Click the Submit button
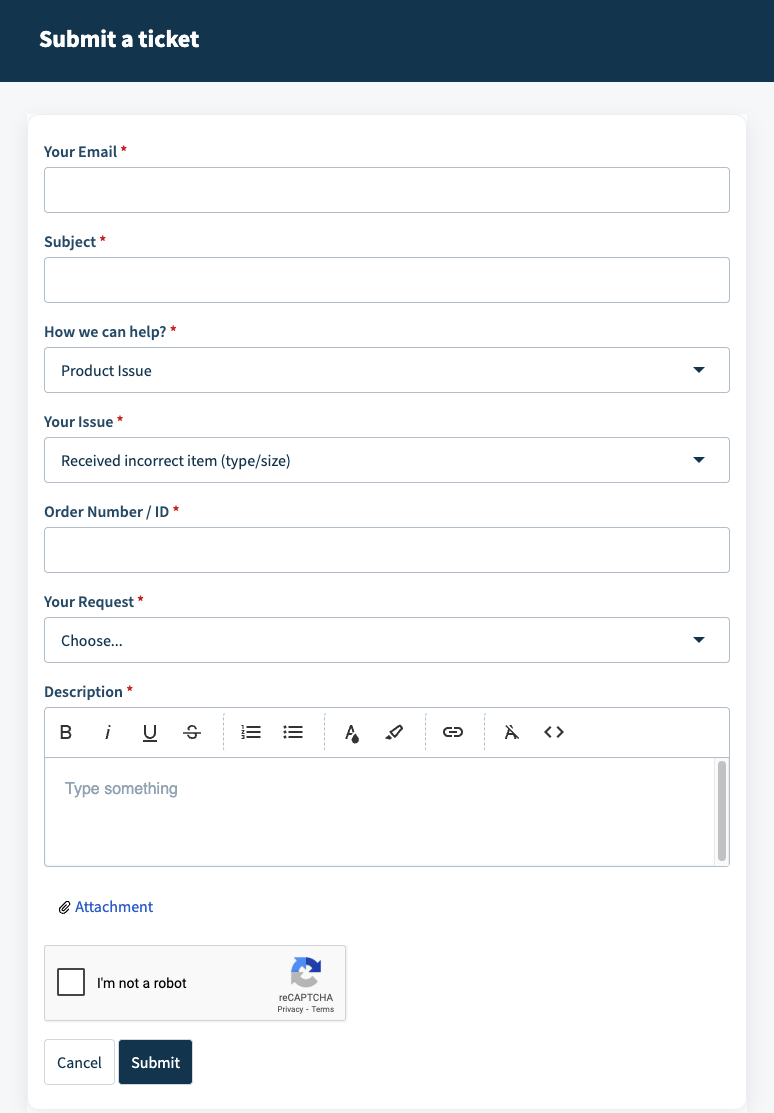774x1113 pixels. pos(156,1062)
